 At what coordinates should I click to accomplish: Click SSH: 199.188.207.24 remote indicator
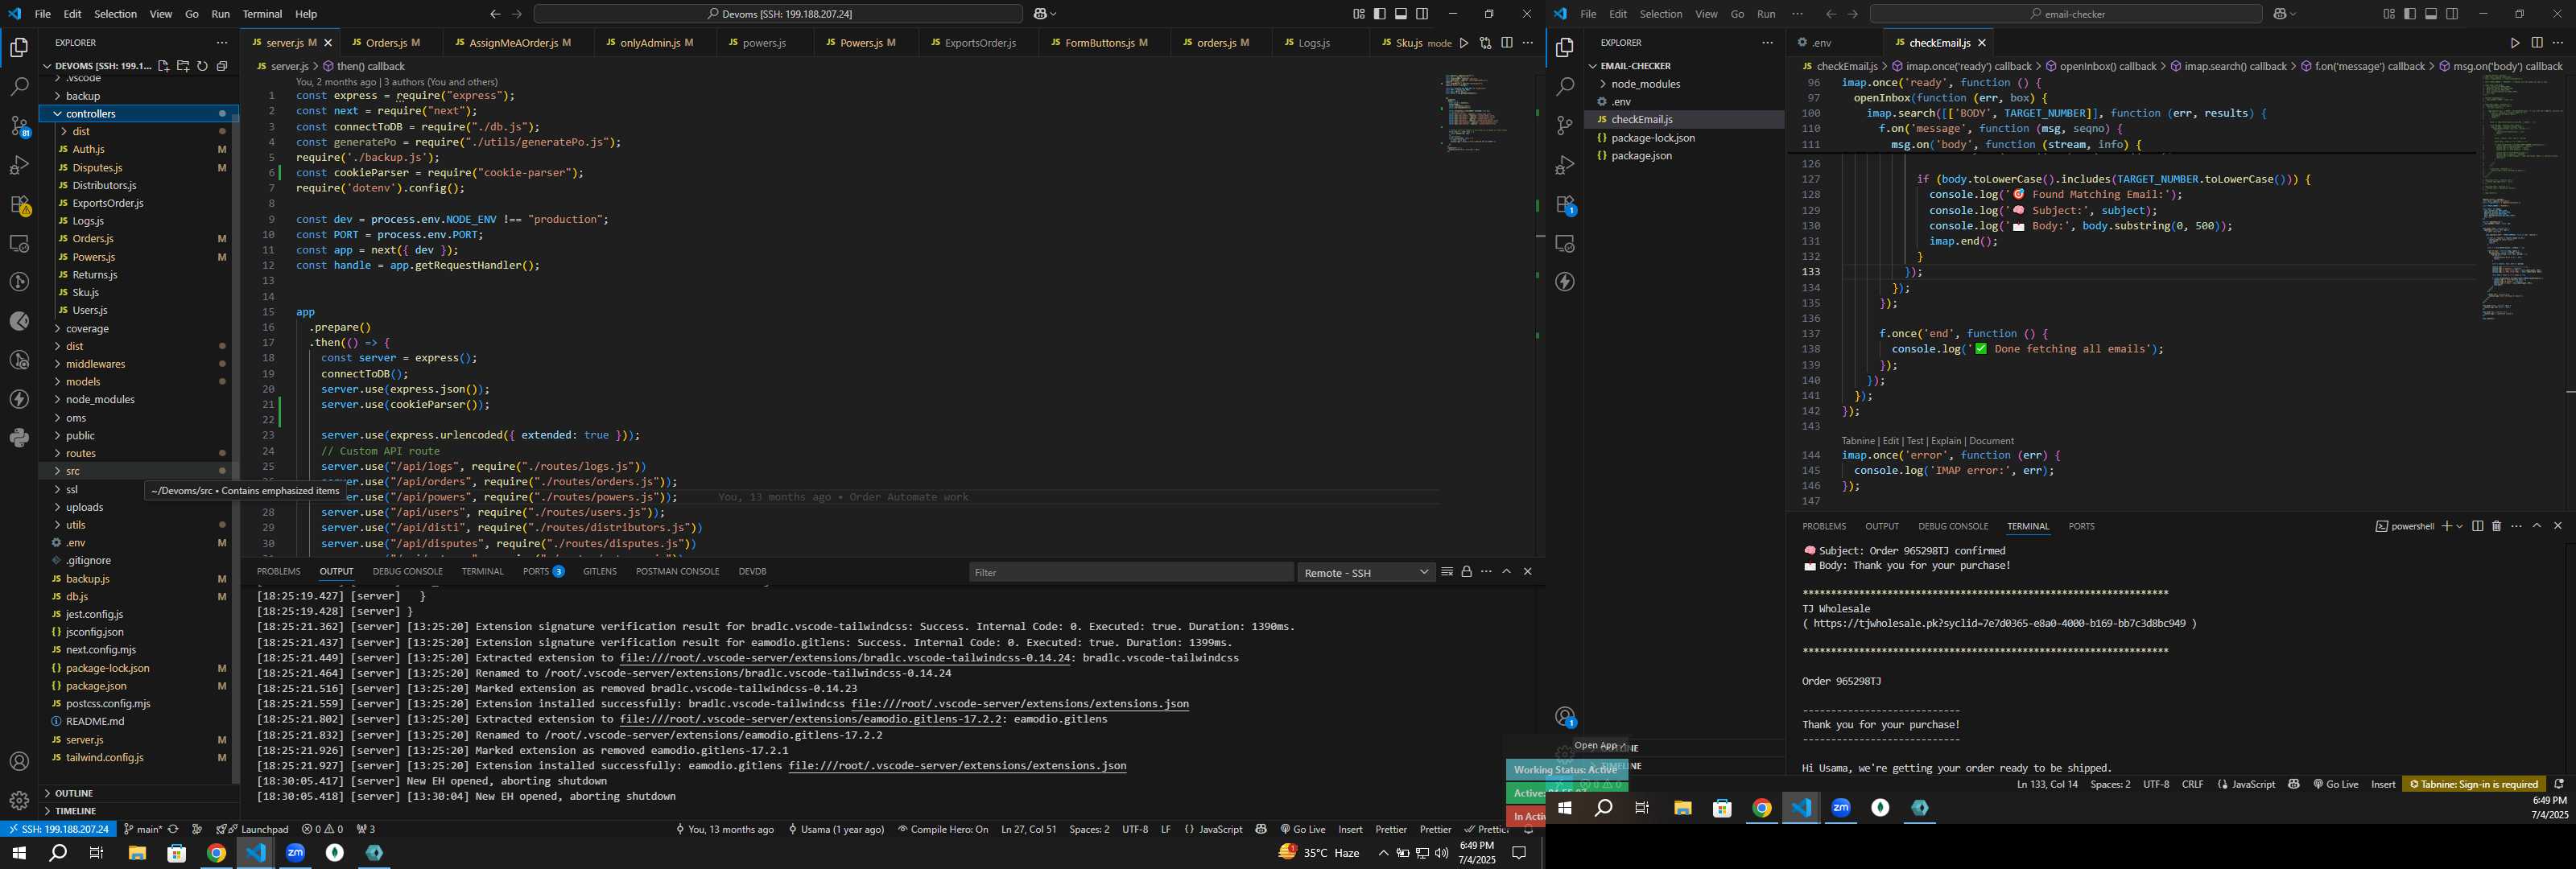tap(57, 829)
